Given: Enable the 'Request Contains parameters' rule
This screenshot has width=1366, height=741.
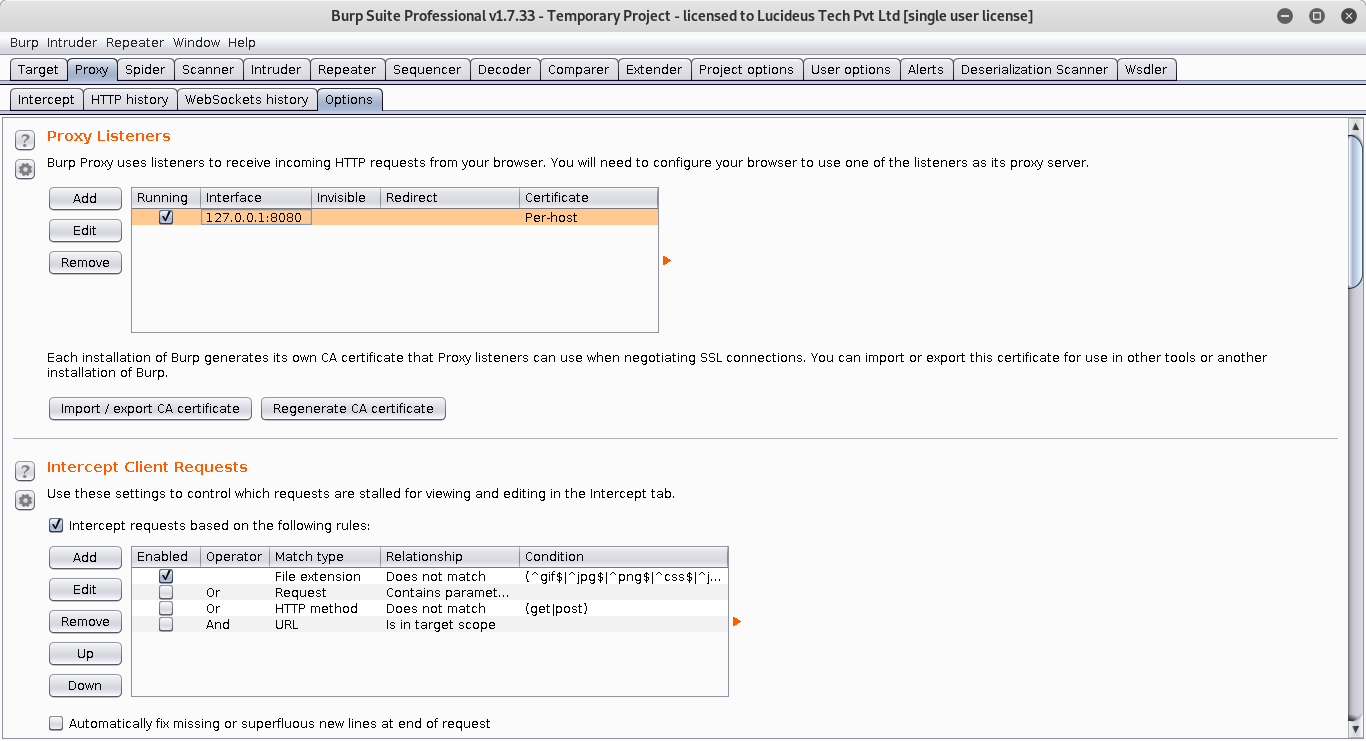Looking at the screenshot, I should [x=166, y=592].
